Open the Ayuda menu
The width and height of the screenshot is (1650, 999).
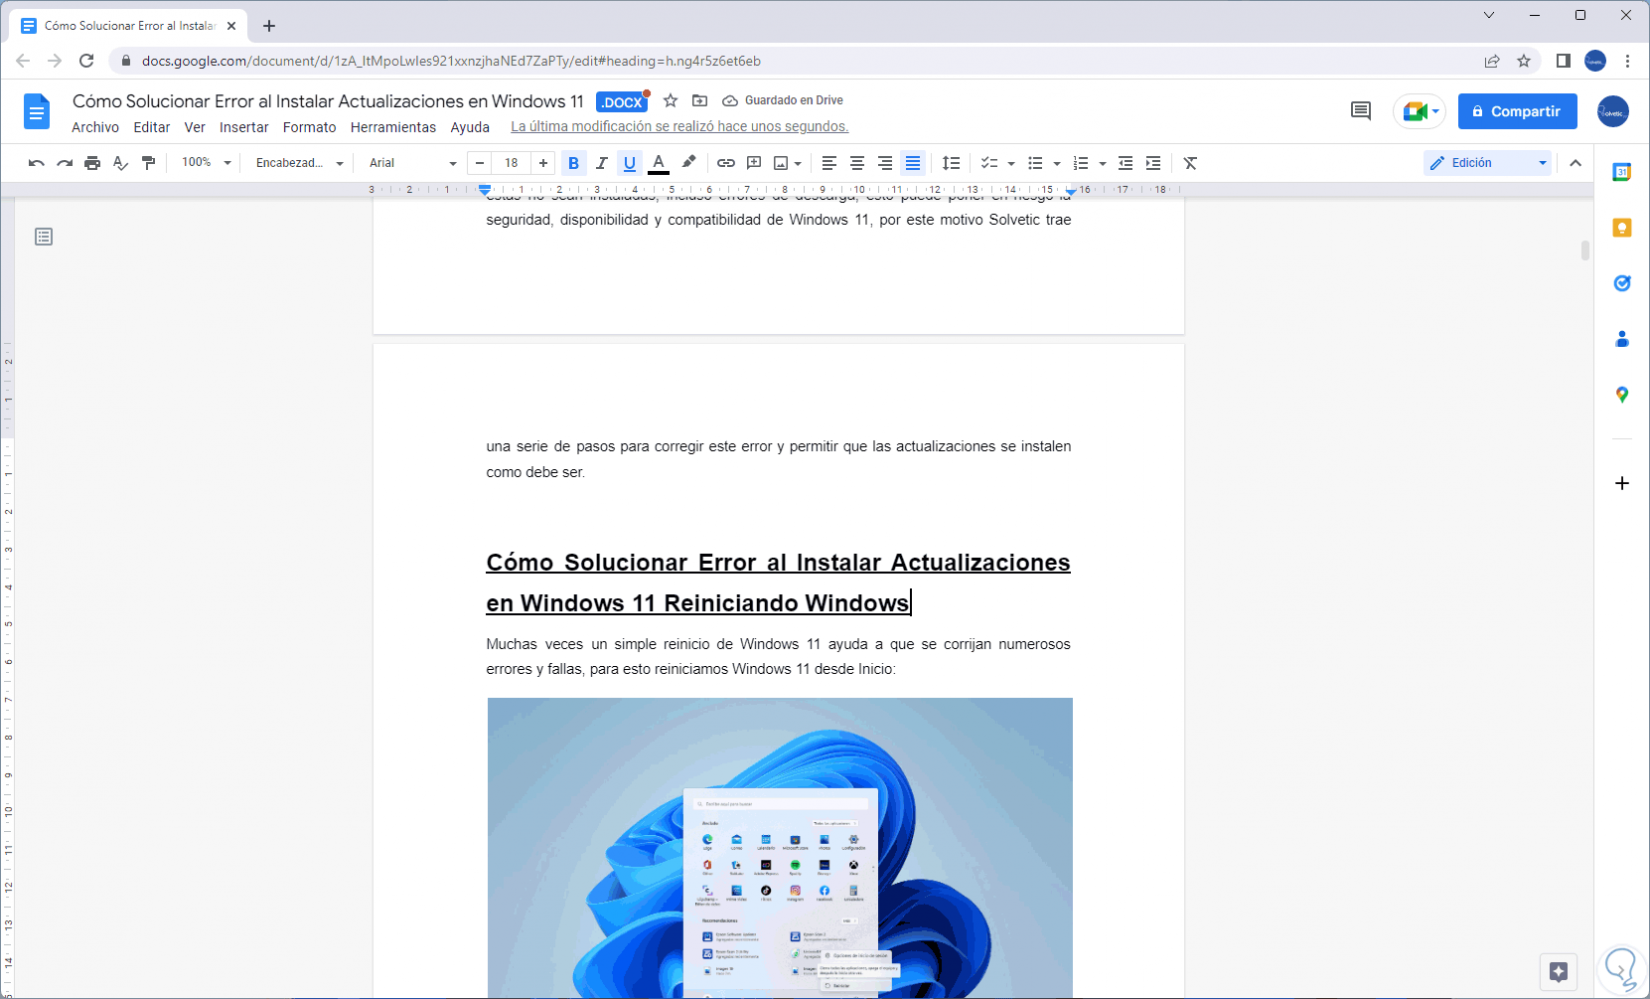point(470,127)
